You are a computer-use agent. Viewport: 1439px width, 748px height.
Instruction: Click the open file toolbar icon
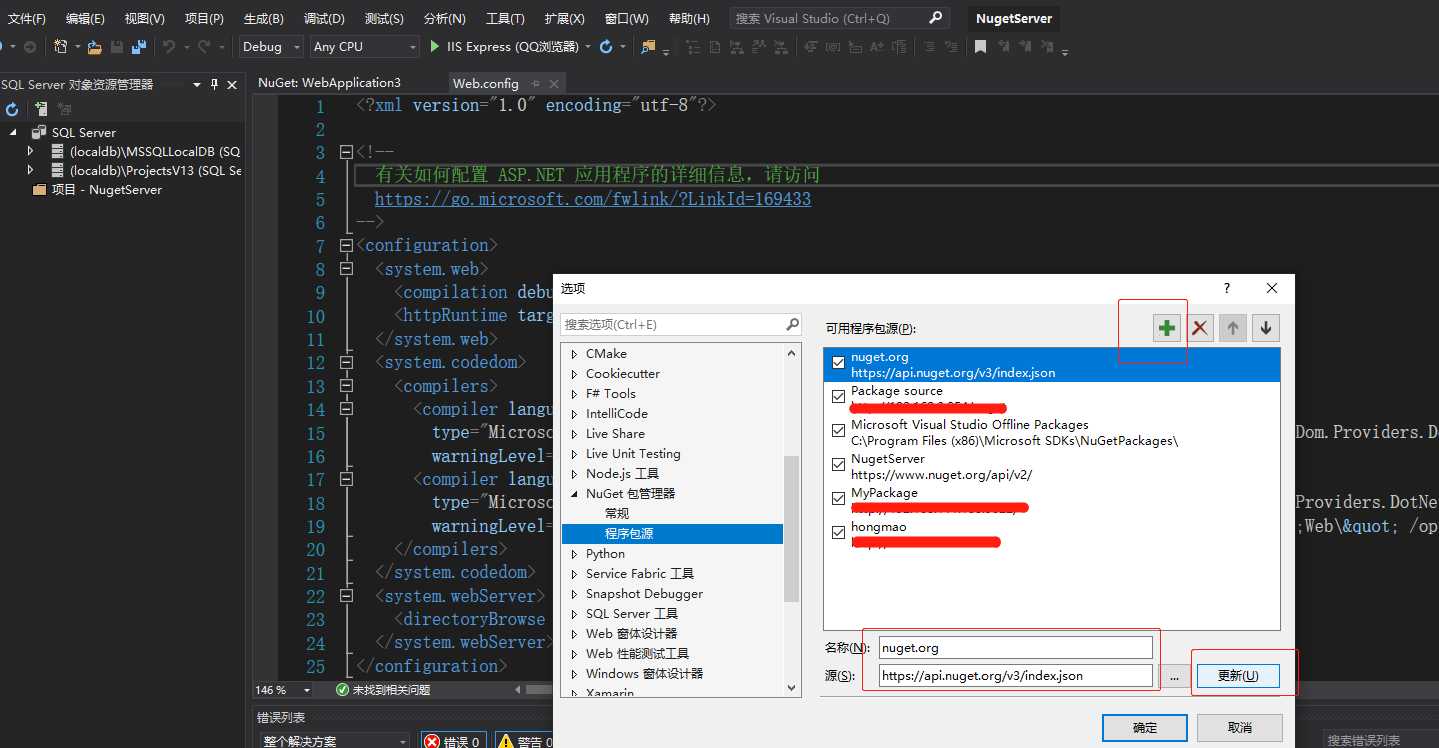94,46
